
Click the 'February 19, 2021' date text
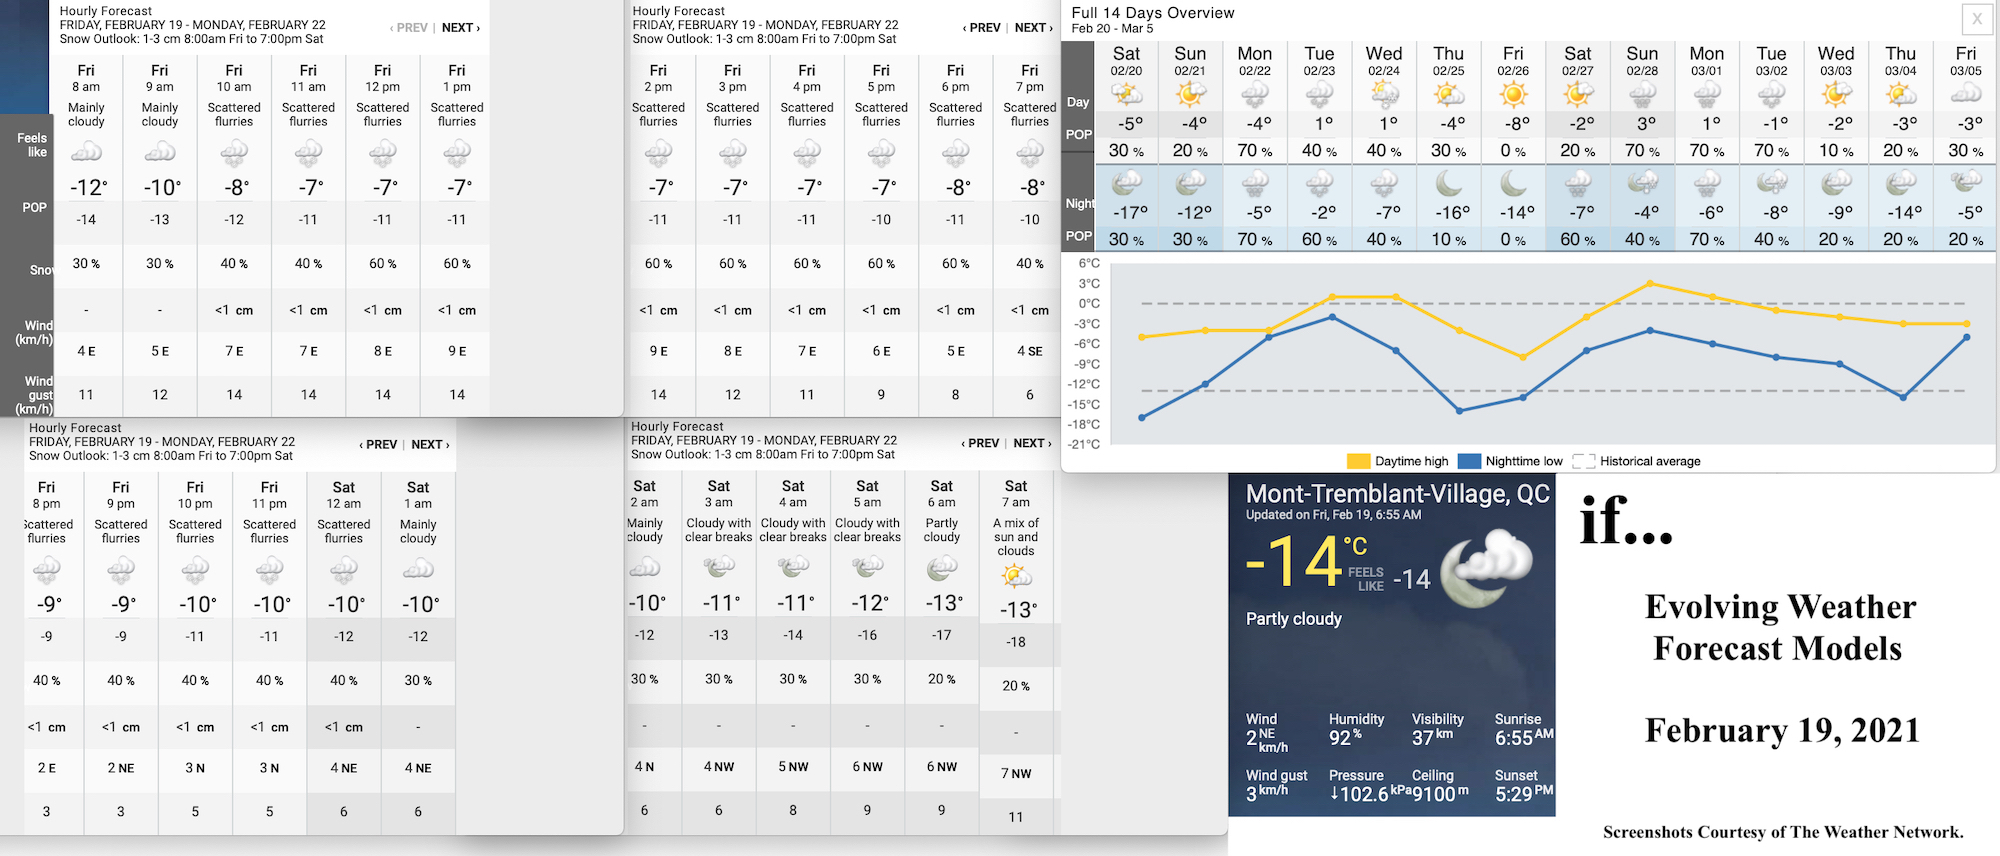1782,731
